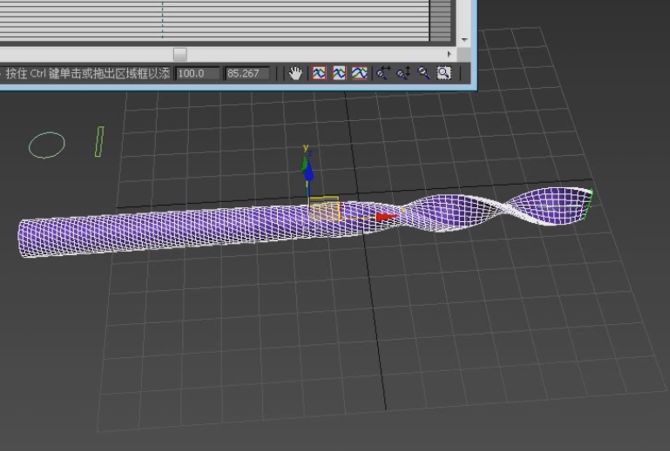Select the Zoom Region tool
This screenshot has height=451, width=670.
pyautogui.click(x=443, y=73)
